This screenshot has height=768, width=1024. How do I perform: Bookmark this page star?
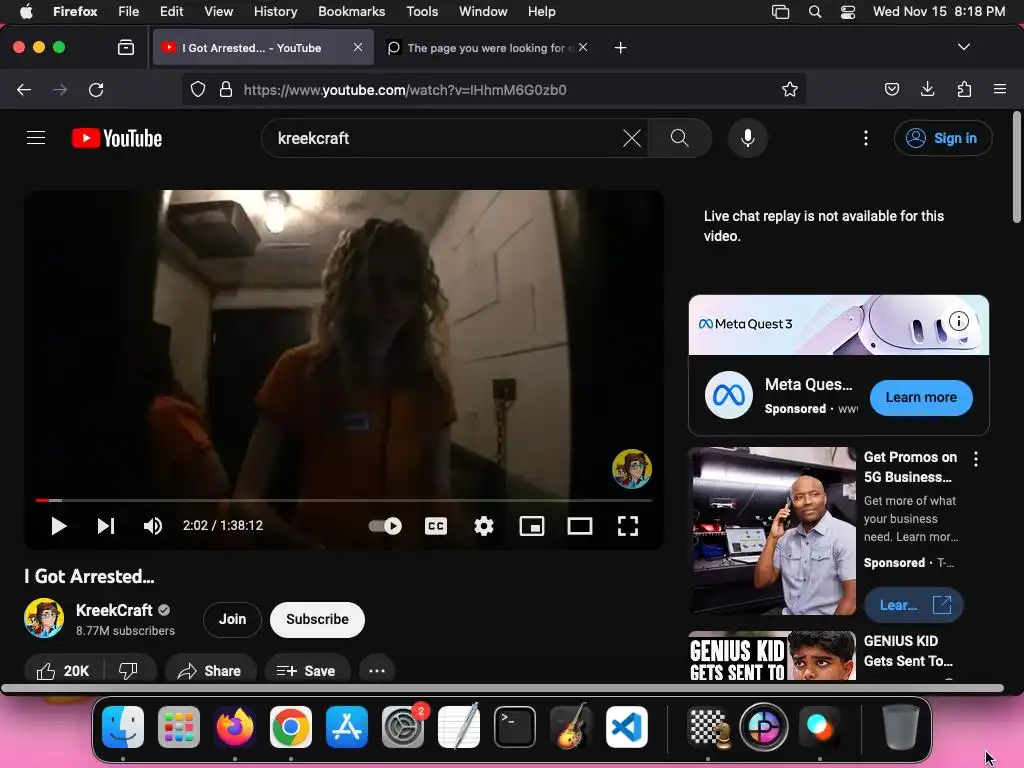tap(790, 89)
